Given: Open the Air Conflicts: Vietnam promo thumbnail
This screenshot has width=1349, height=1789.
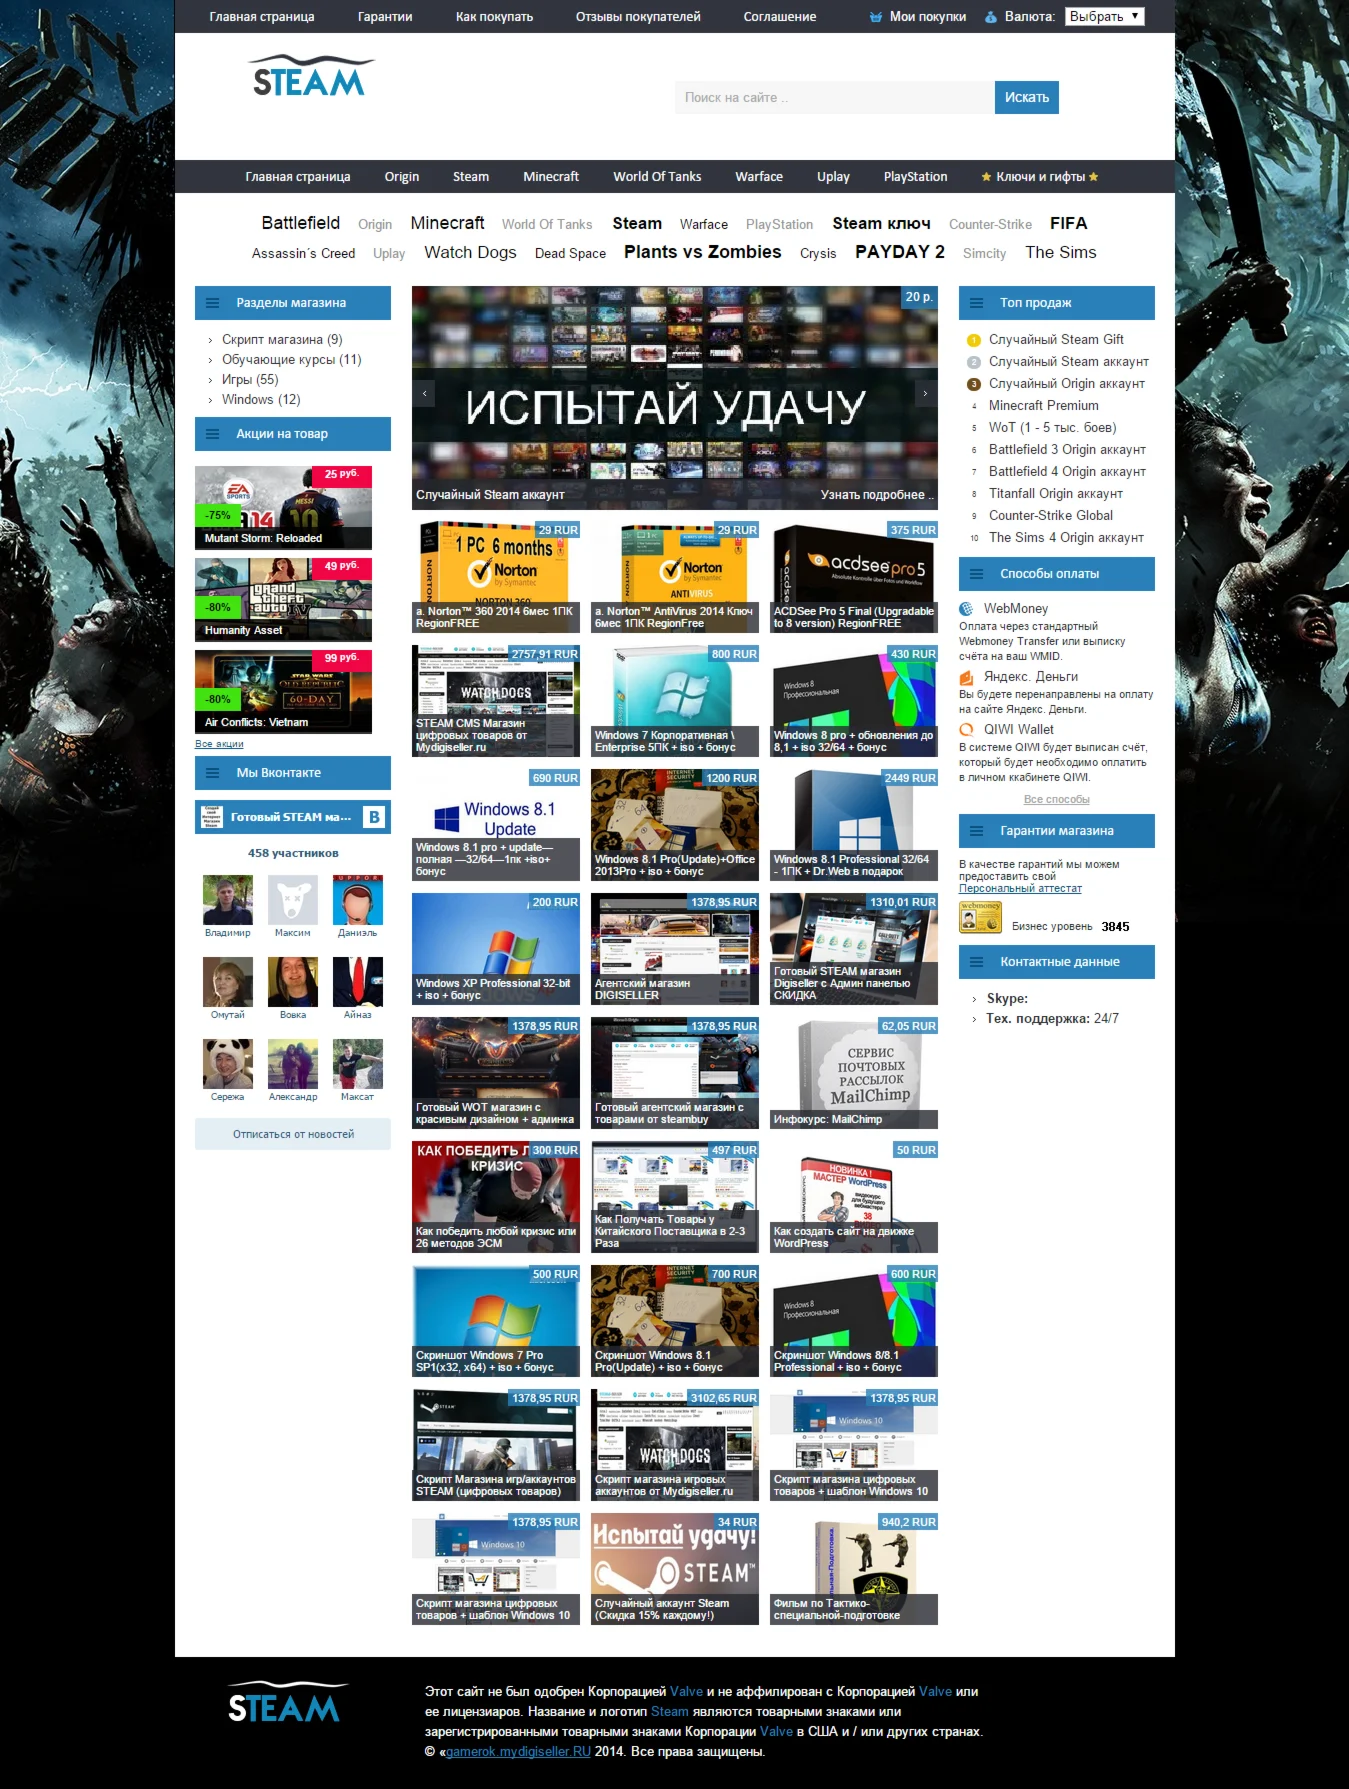Looking at the screenshot, I should 283,692.
